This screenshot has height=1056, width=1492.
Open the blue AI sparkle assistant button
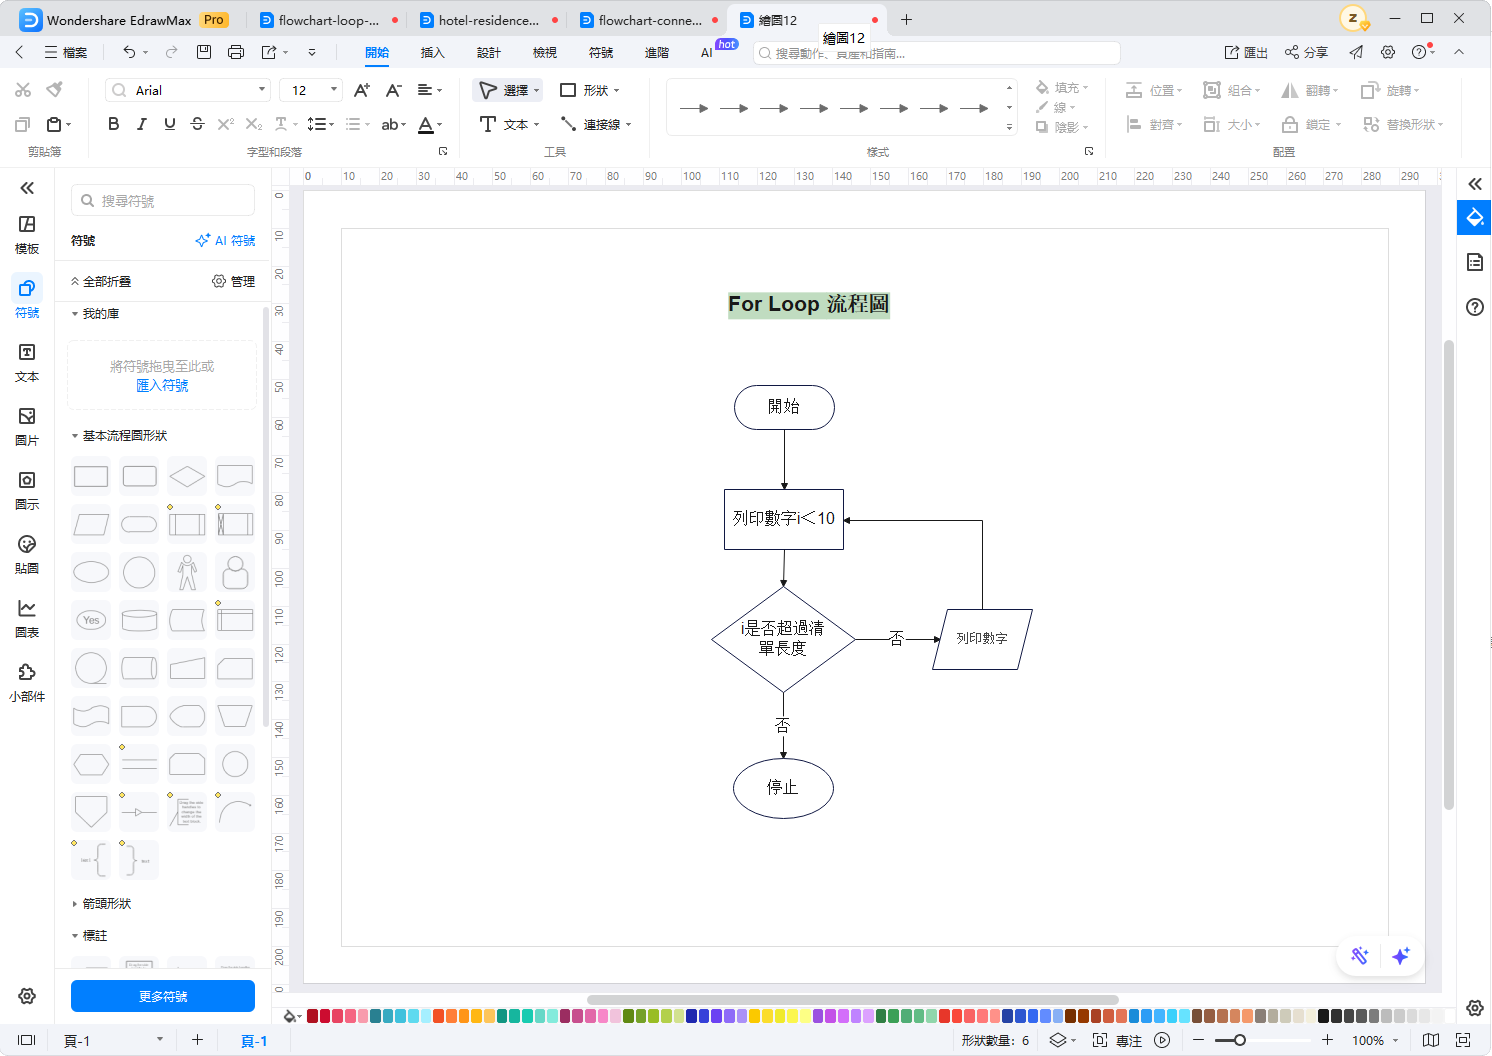[x=1401, y=956]
